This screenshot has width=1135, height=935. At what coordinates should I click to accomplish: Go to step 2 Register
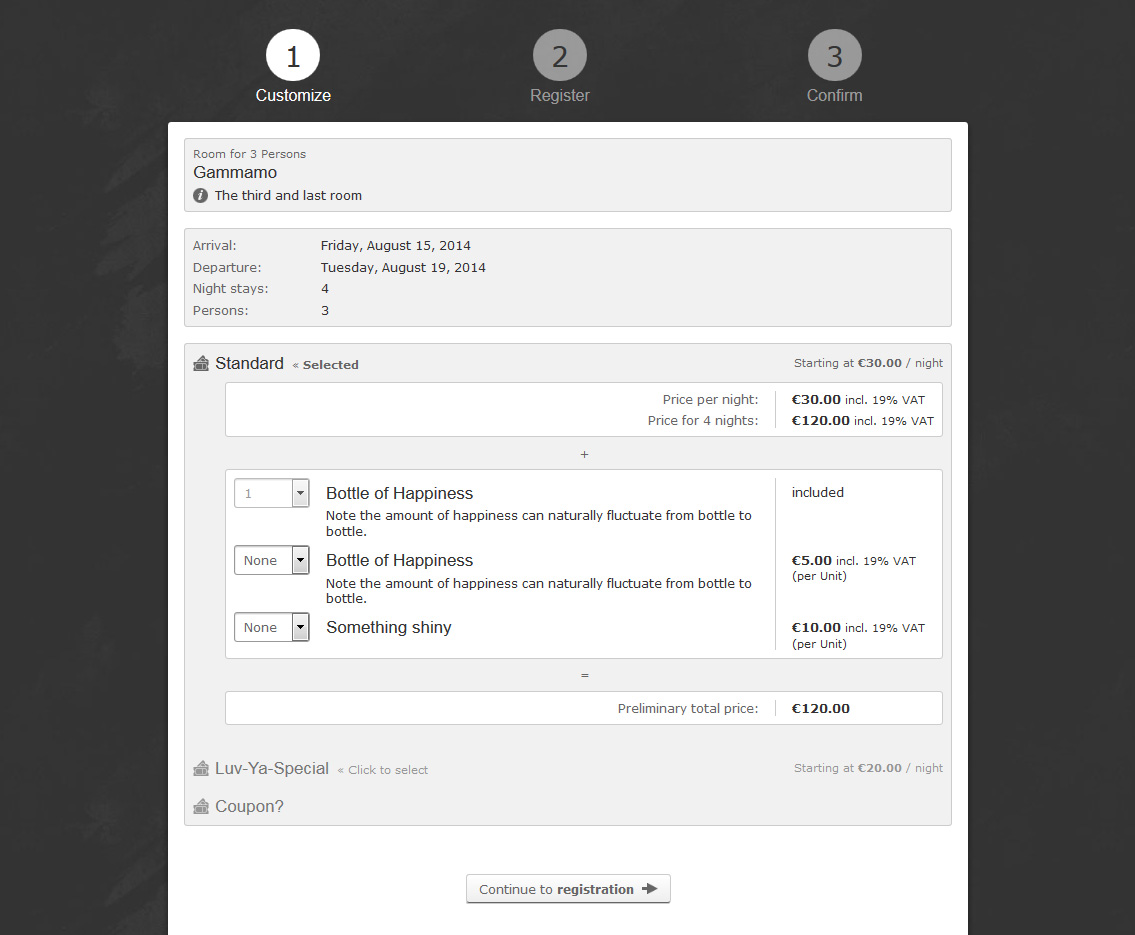[x=560, y=56]
